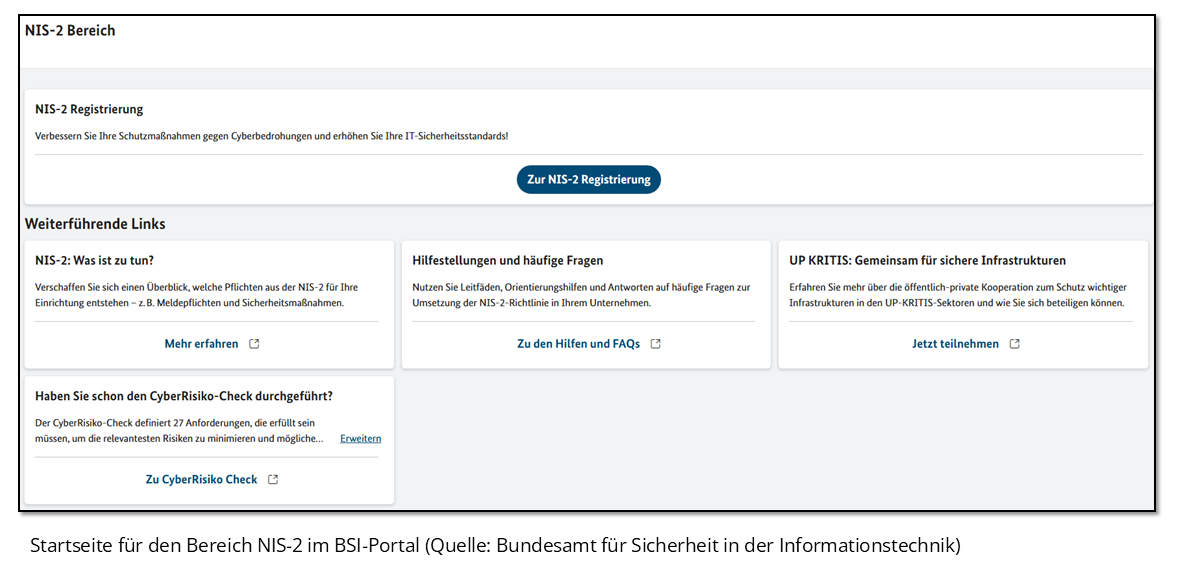Click text 'Verschaffen Sie sich einen Überblick'
The width and height of the screenshot is (1178, 568).
(111, 288)
